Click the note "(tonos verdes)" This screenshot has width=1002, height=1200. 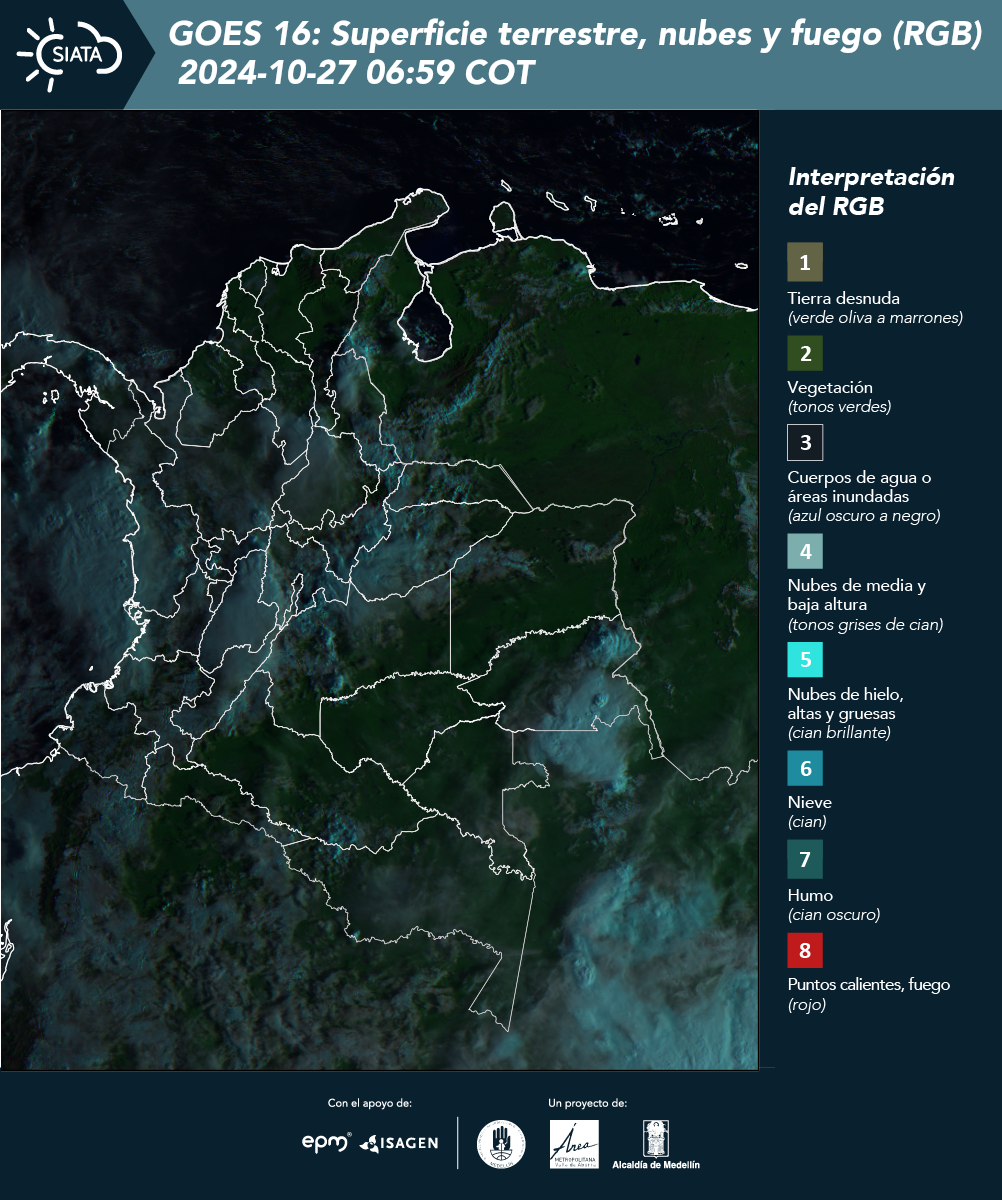(x=839, y=407)
